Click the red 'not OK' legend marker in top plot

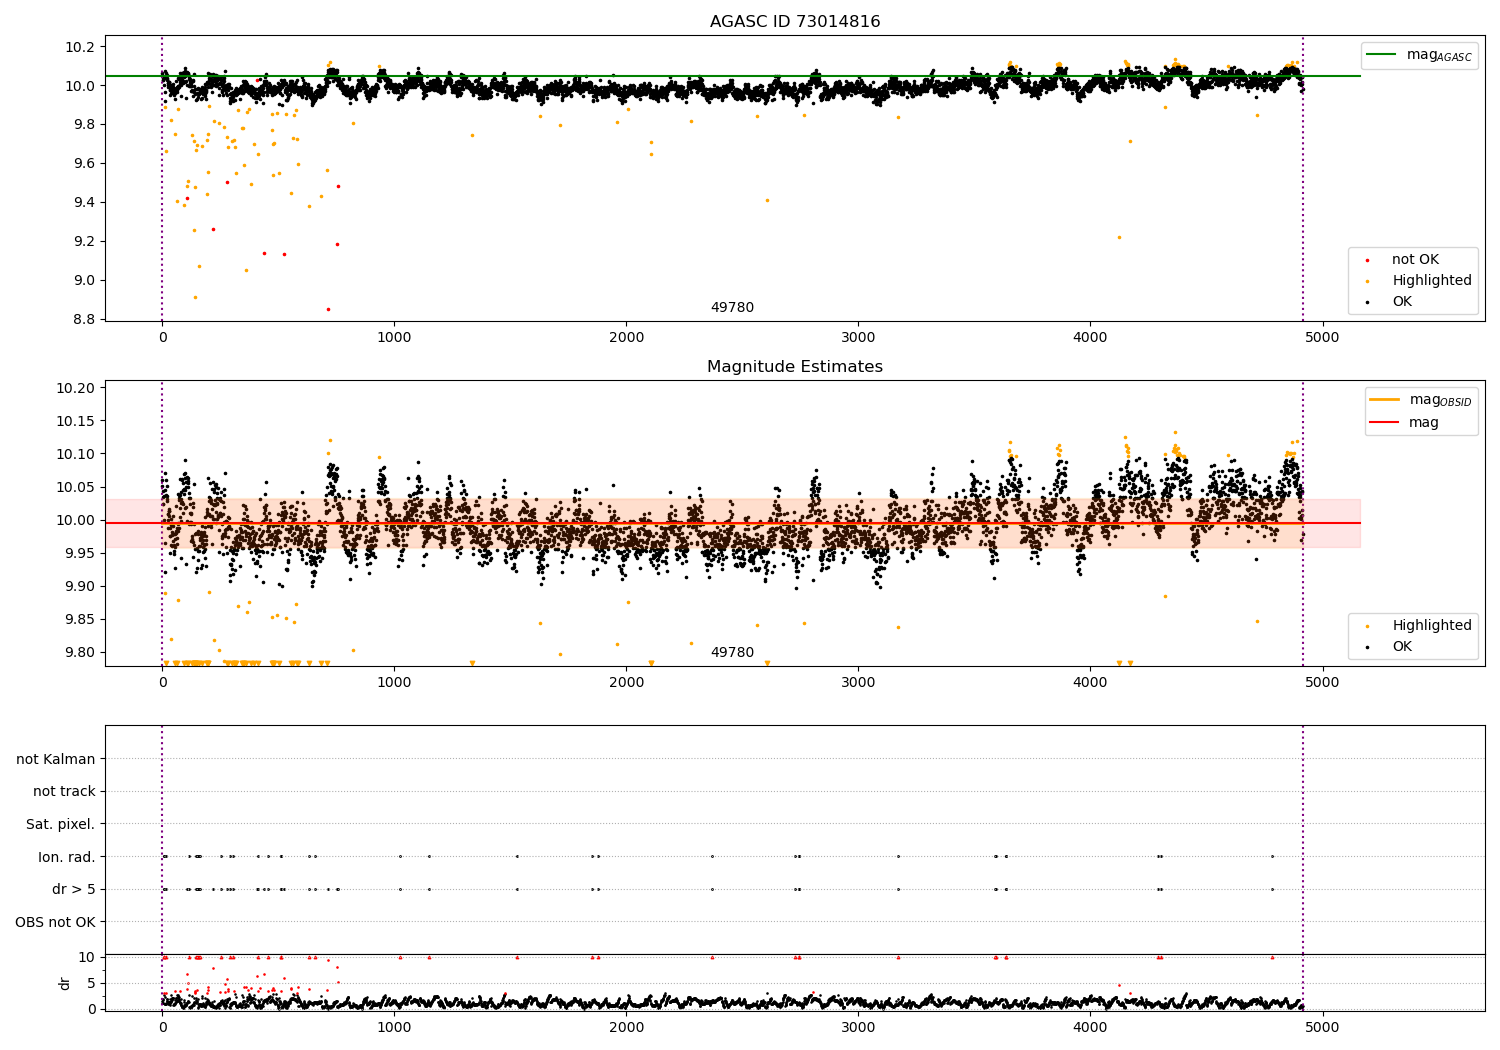coord(1367,260)
